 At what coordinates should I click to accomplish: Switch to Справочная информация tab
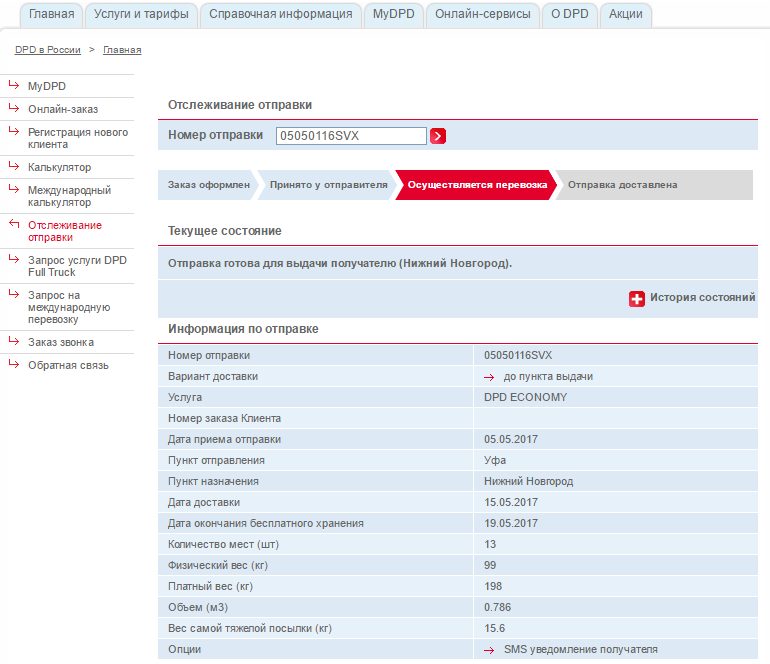pos(281,14)
